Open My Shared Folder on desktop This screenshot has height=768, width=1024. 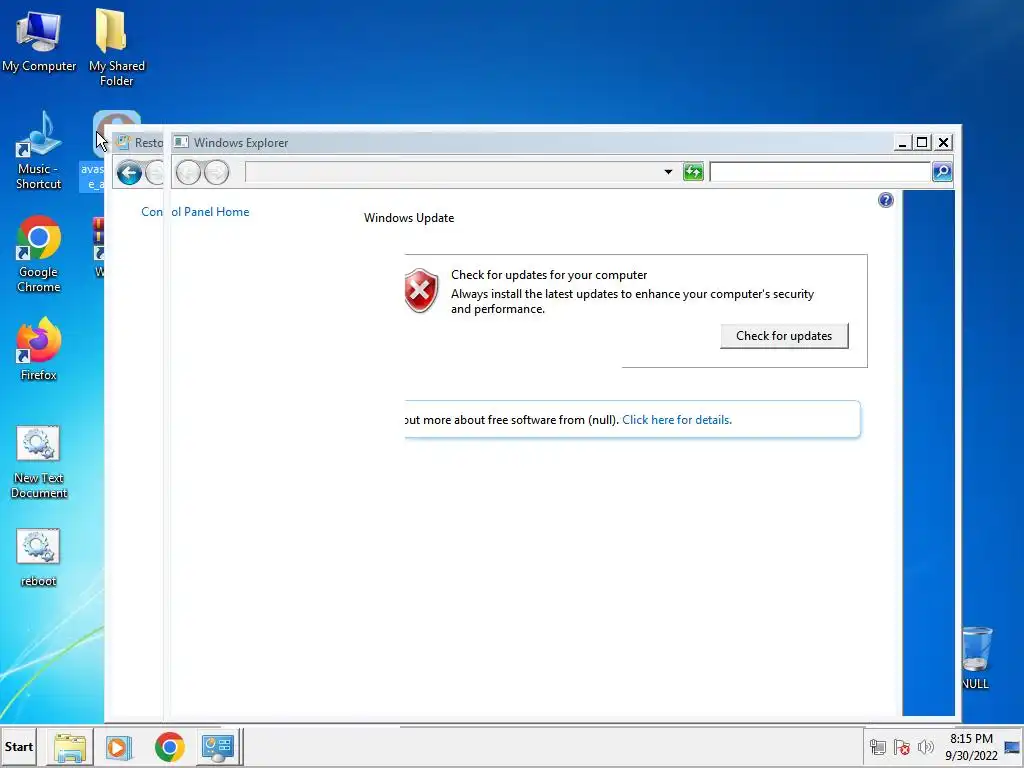point(116,48)
